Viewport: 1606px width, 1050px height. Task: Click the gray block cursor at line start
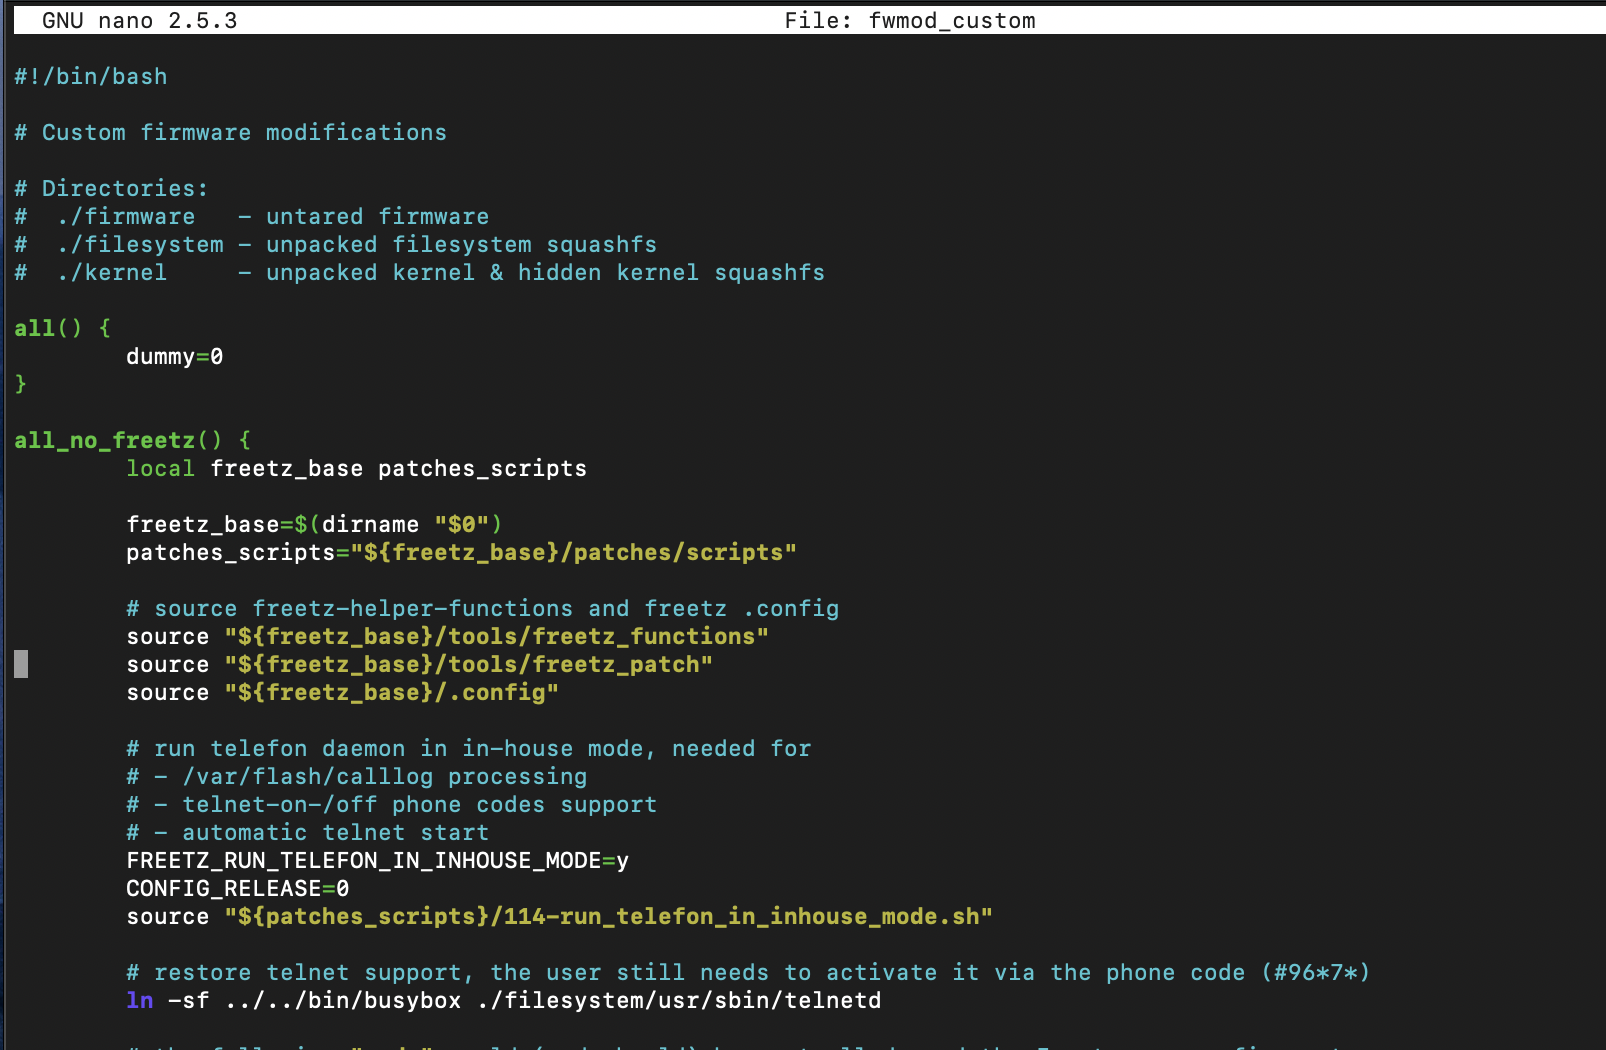21,664
